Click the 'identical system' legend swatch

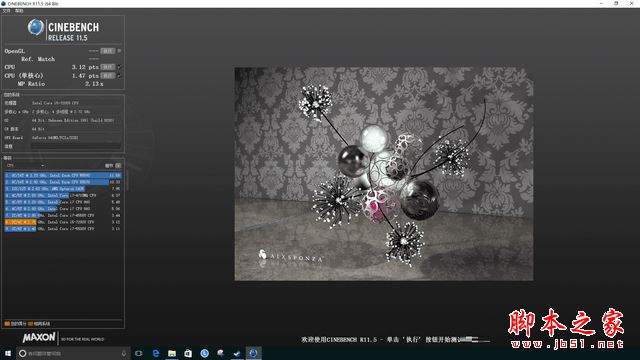tap(30, 324)
